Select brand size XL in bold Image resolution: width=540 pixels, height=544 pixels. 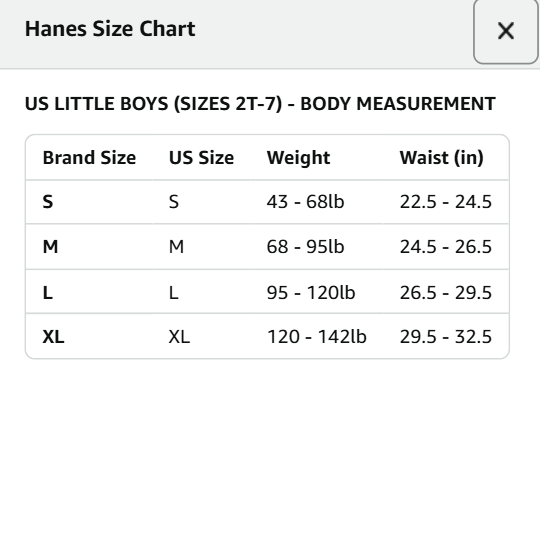[53, 337]
